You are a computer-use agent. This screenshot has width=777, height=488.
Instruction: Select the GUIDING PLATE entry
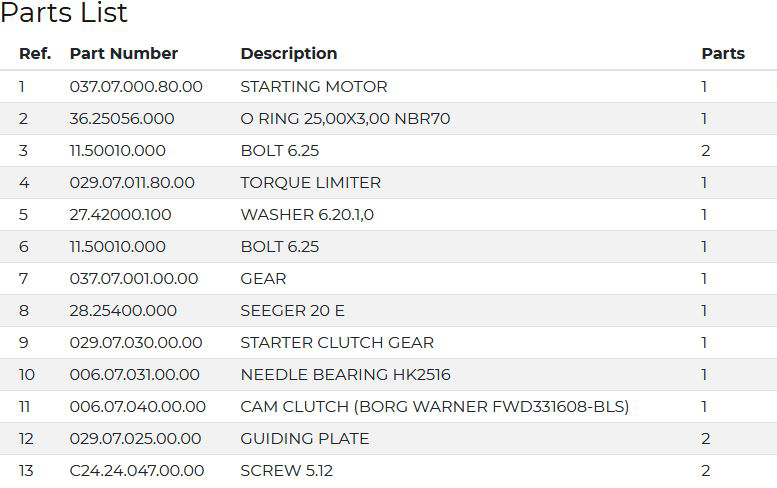304,439
